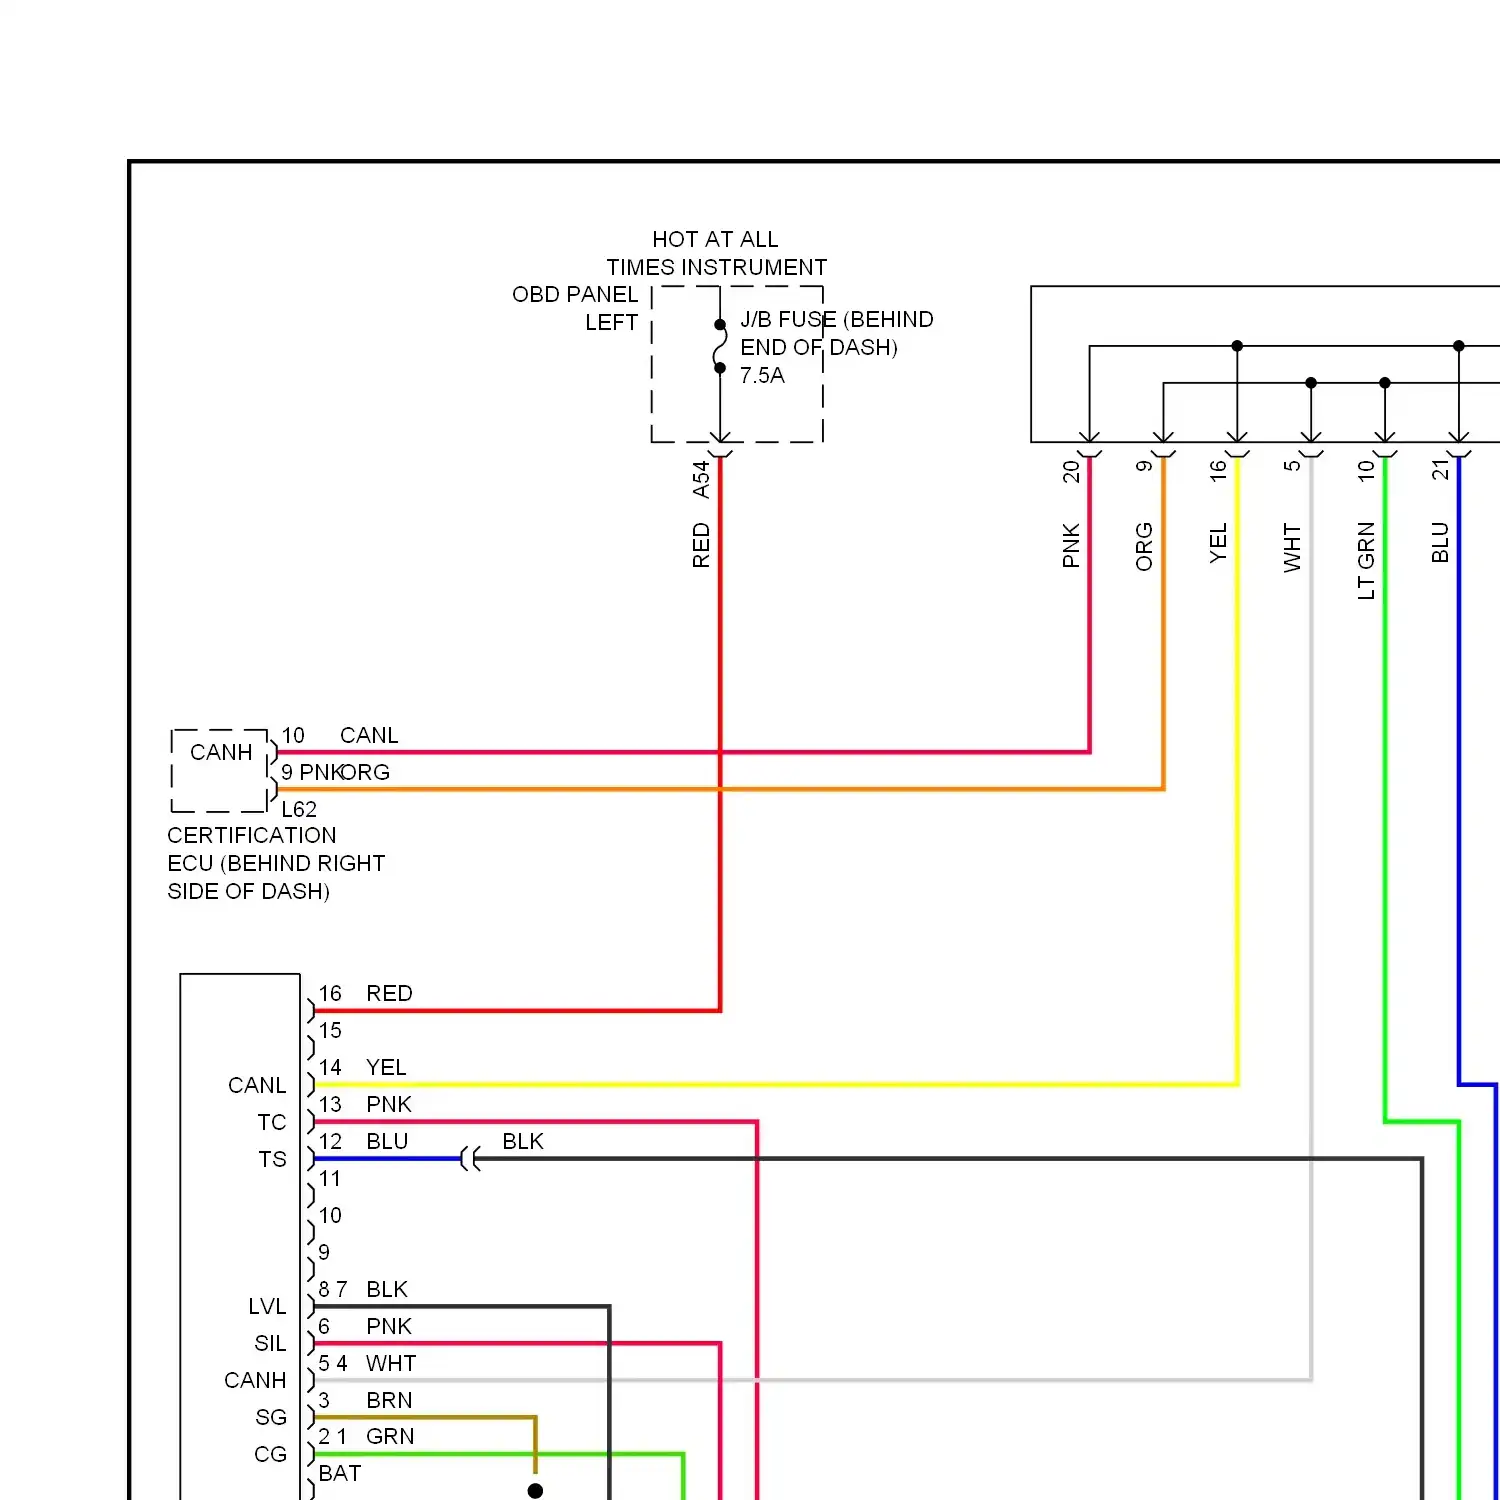Select the "L62" connector label
The height and width of the screenshot is (1500, 1500).
tap(299, 809)
